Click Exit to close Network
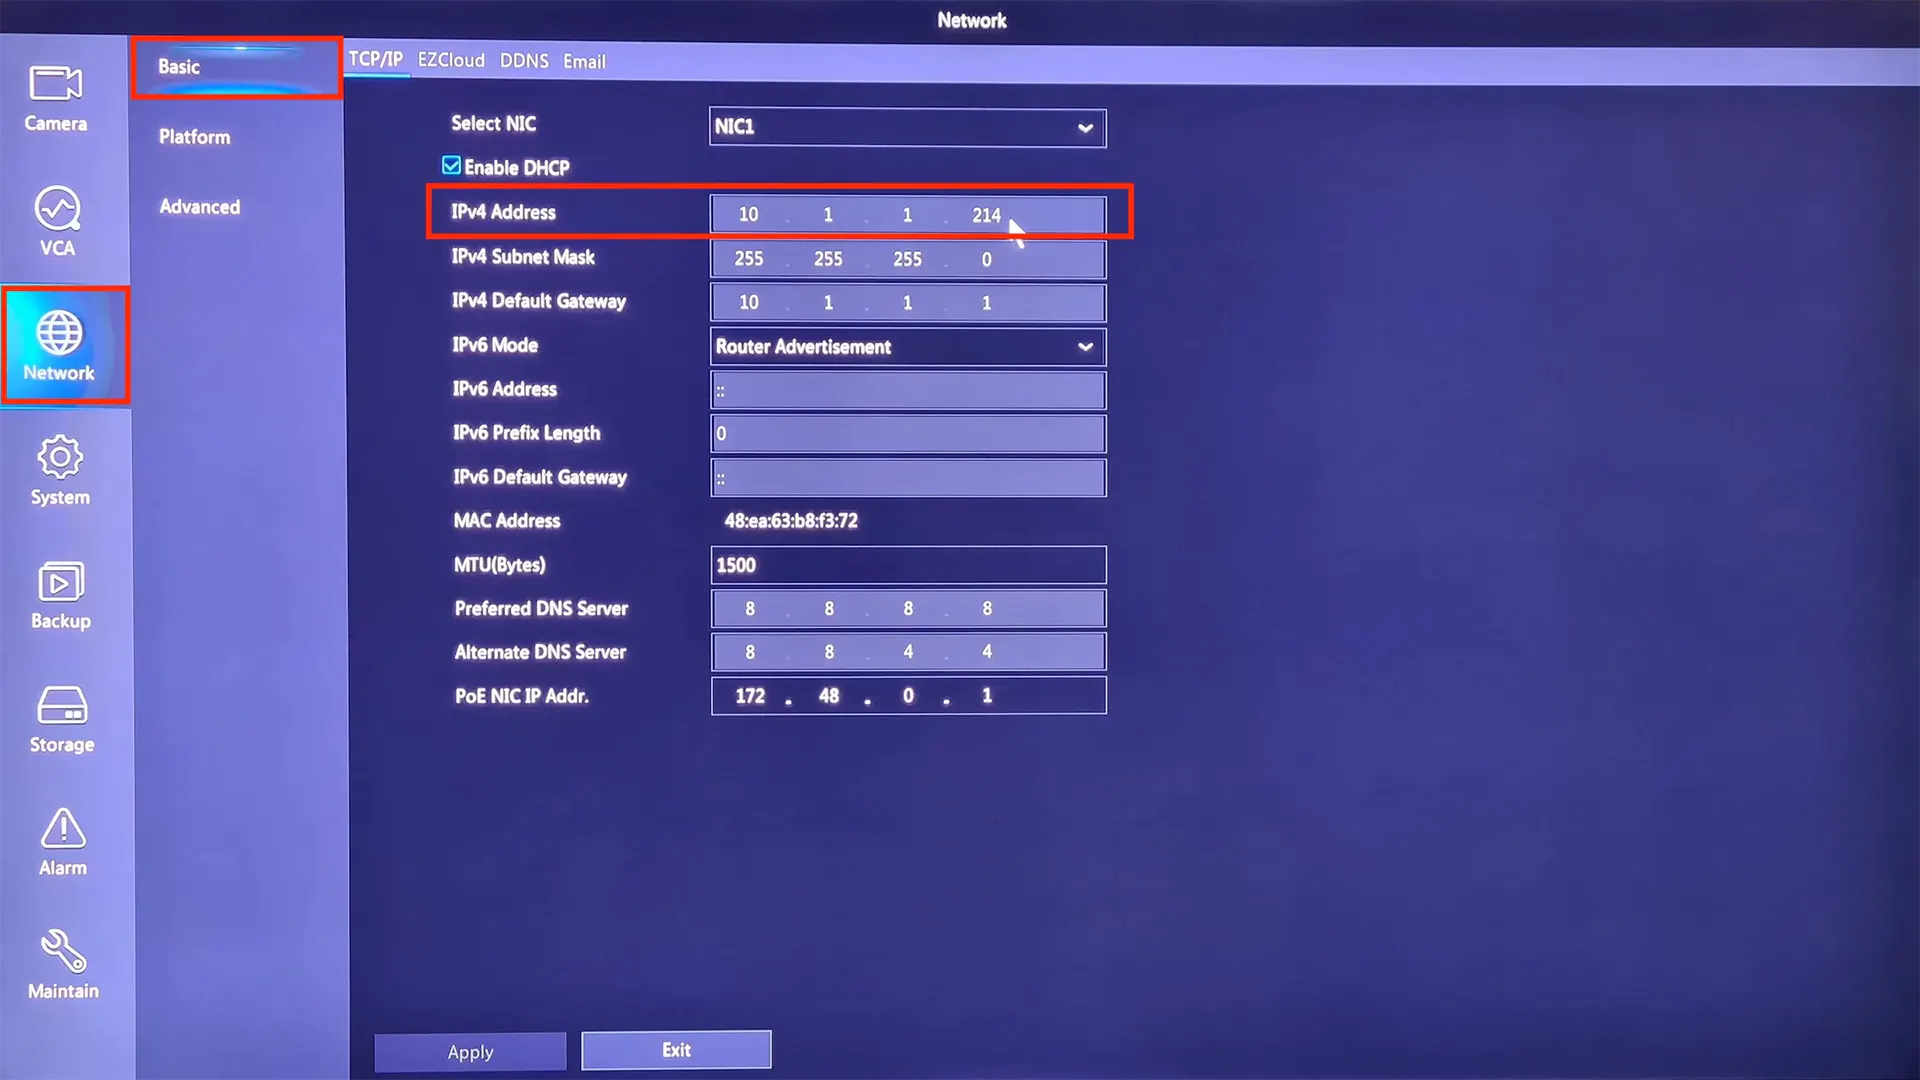Viewport: 1920px width, 1080px height. coord(675,1050)
